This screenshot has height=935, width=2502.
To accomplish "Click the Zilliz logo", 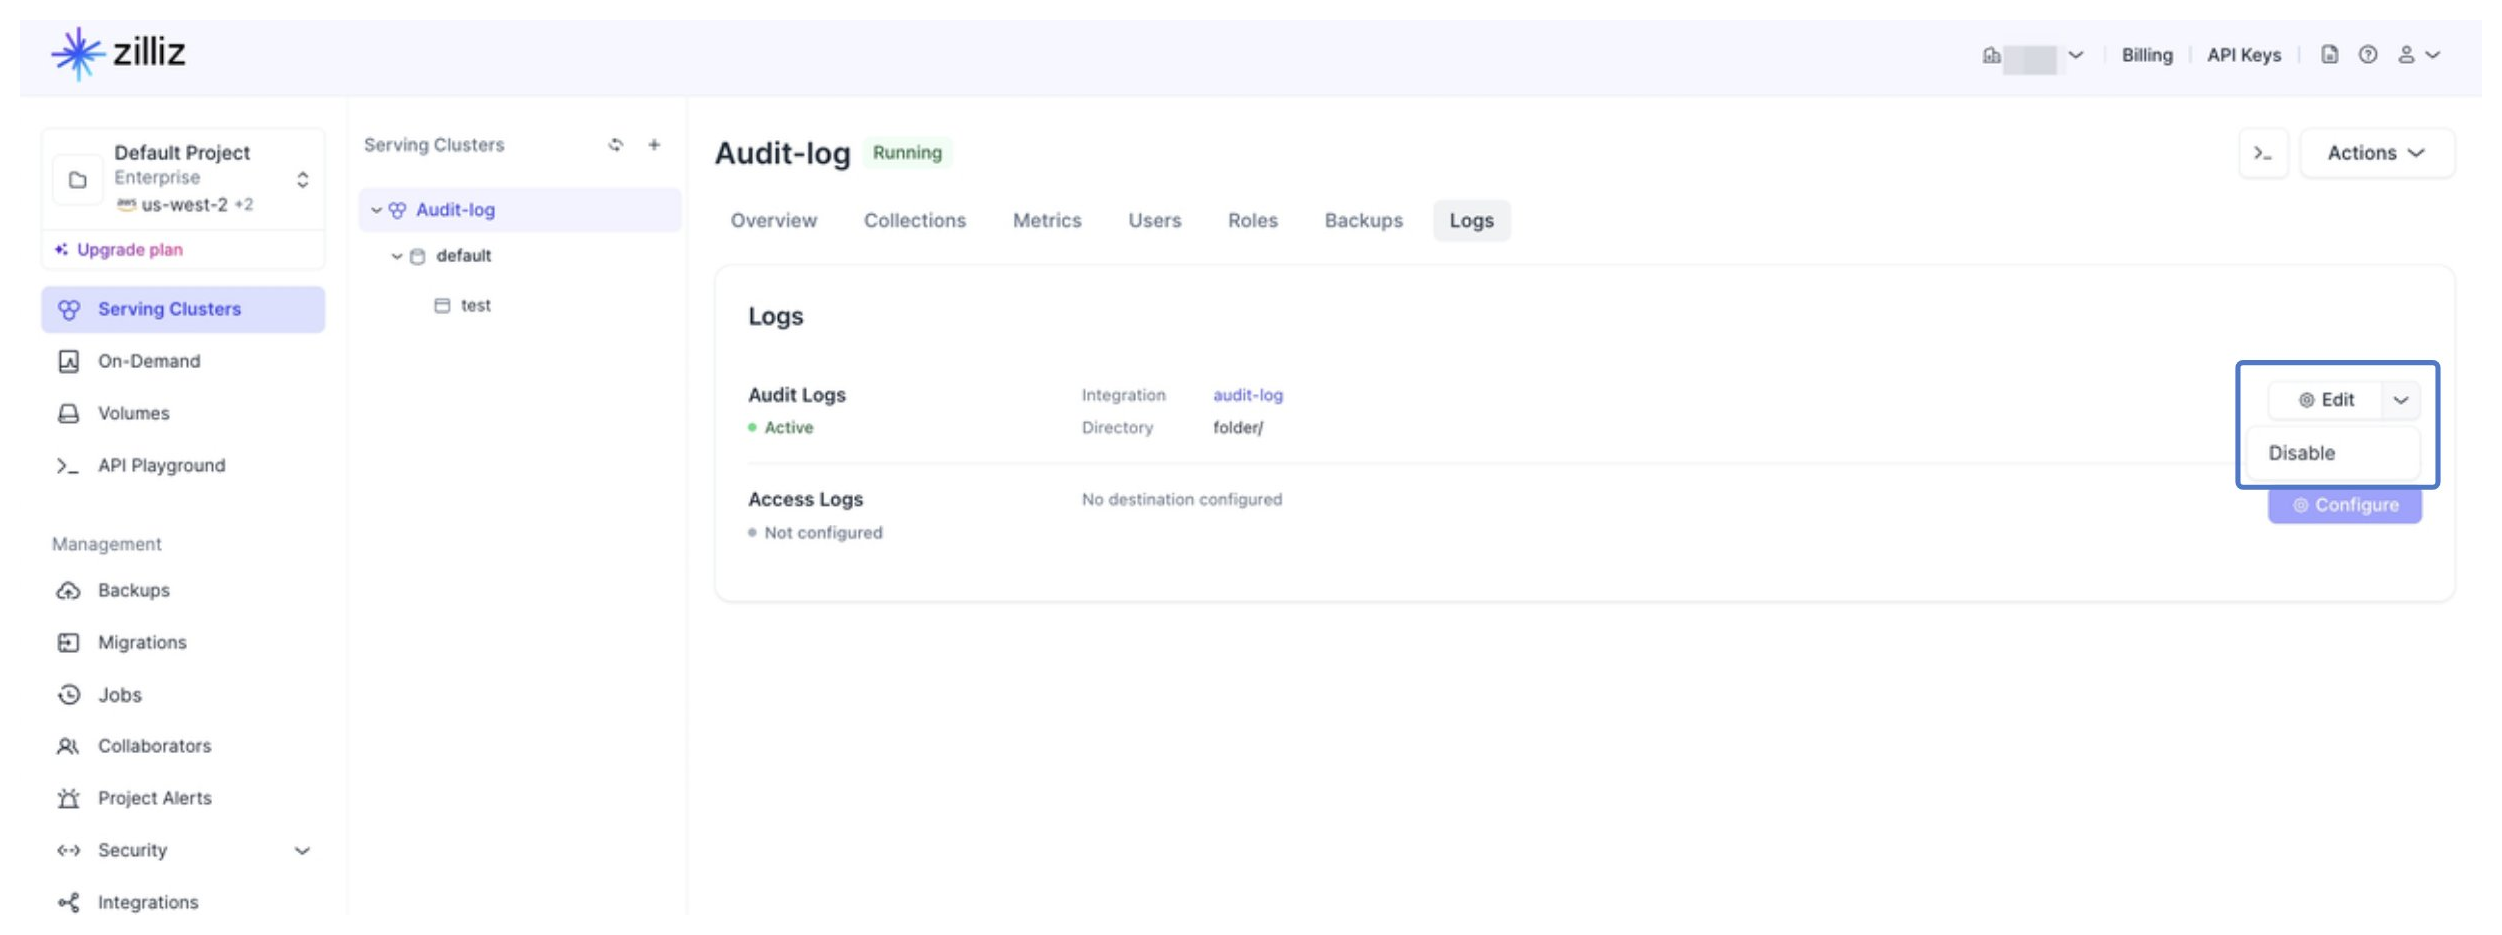I will point(119,53).
